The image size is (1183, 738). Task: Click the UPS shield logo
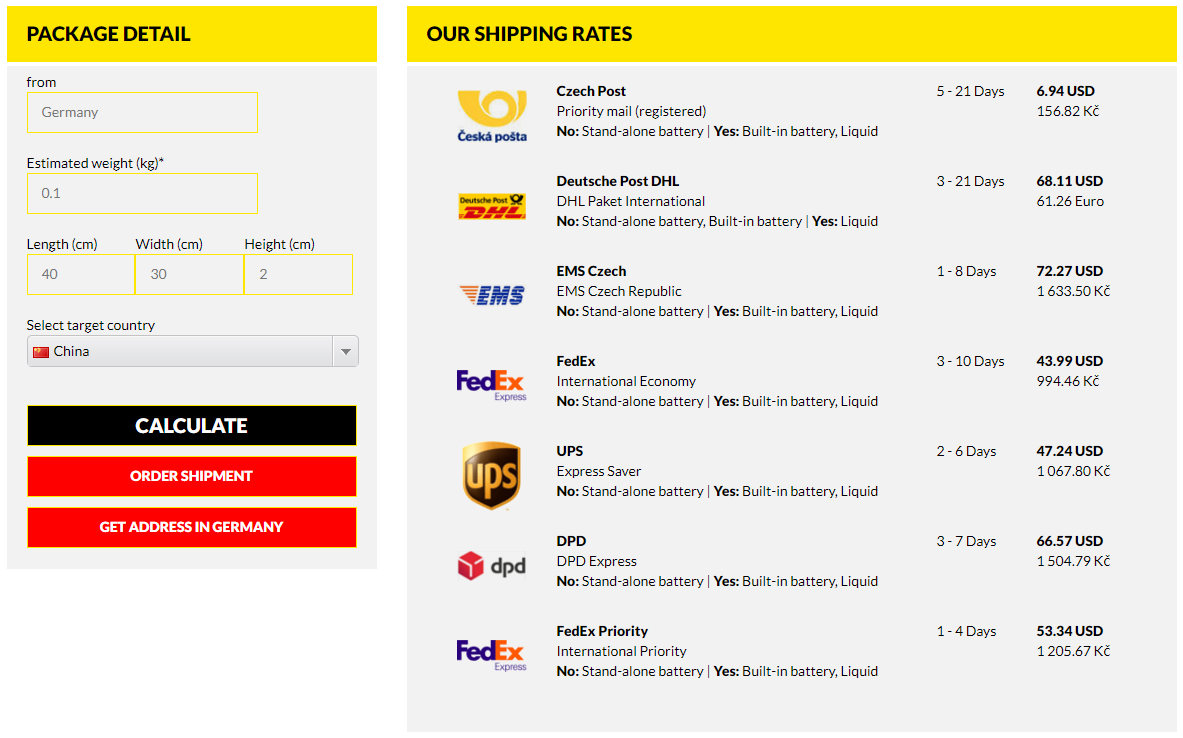pyautogui.click(x=491, y=475)
